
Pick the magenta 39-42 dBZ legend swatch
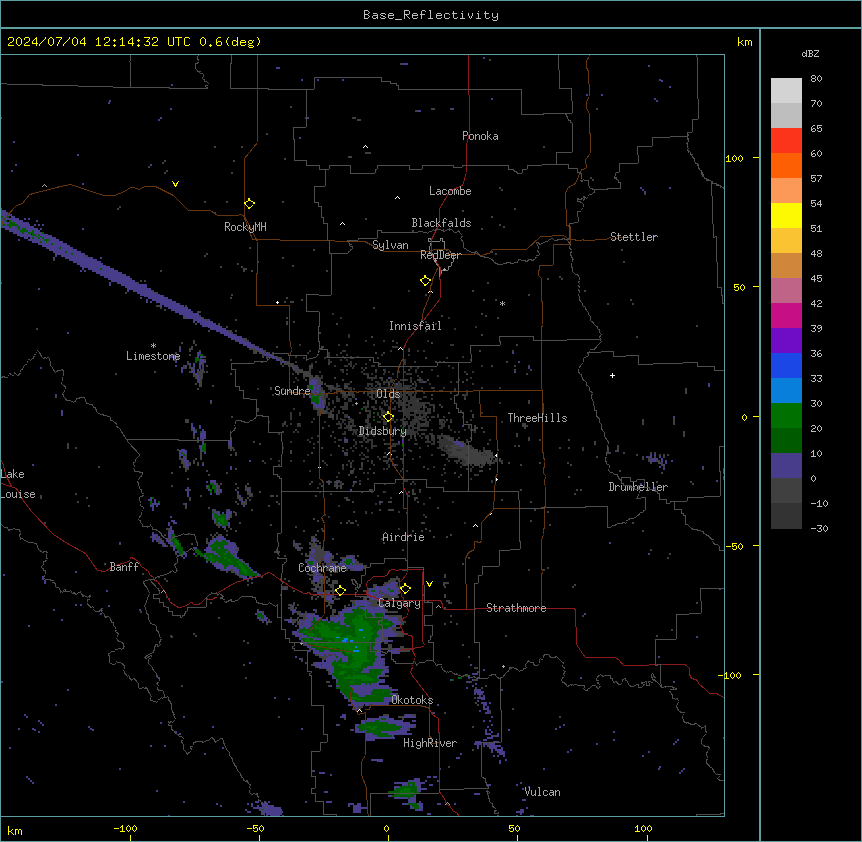(786, 316)
